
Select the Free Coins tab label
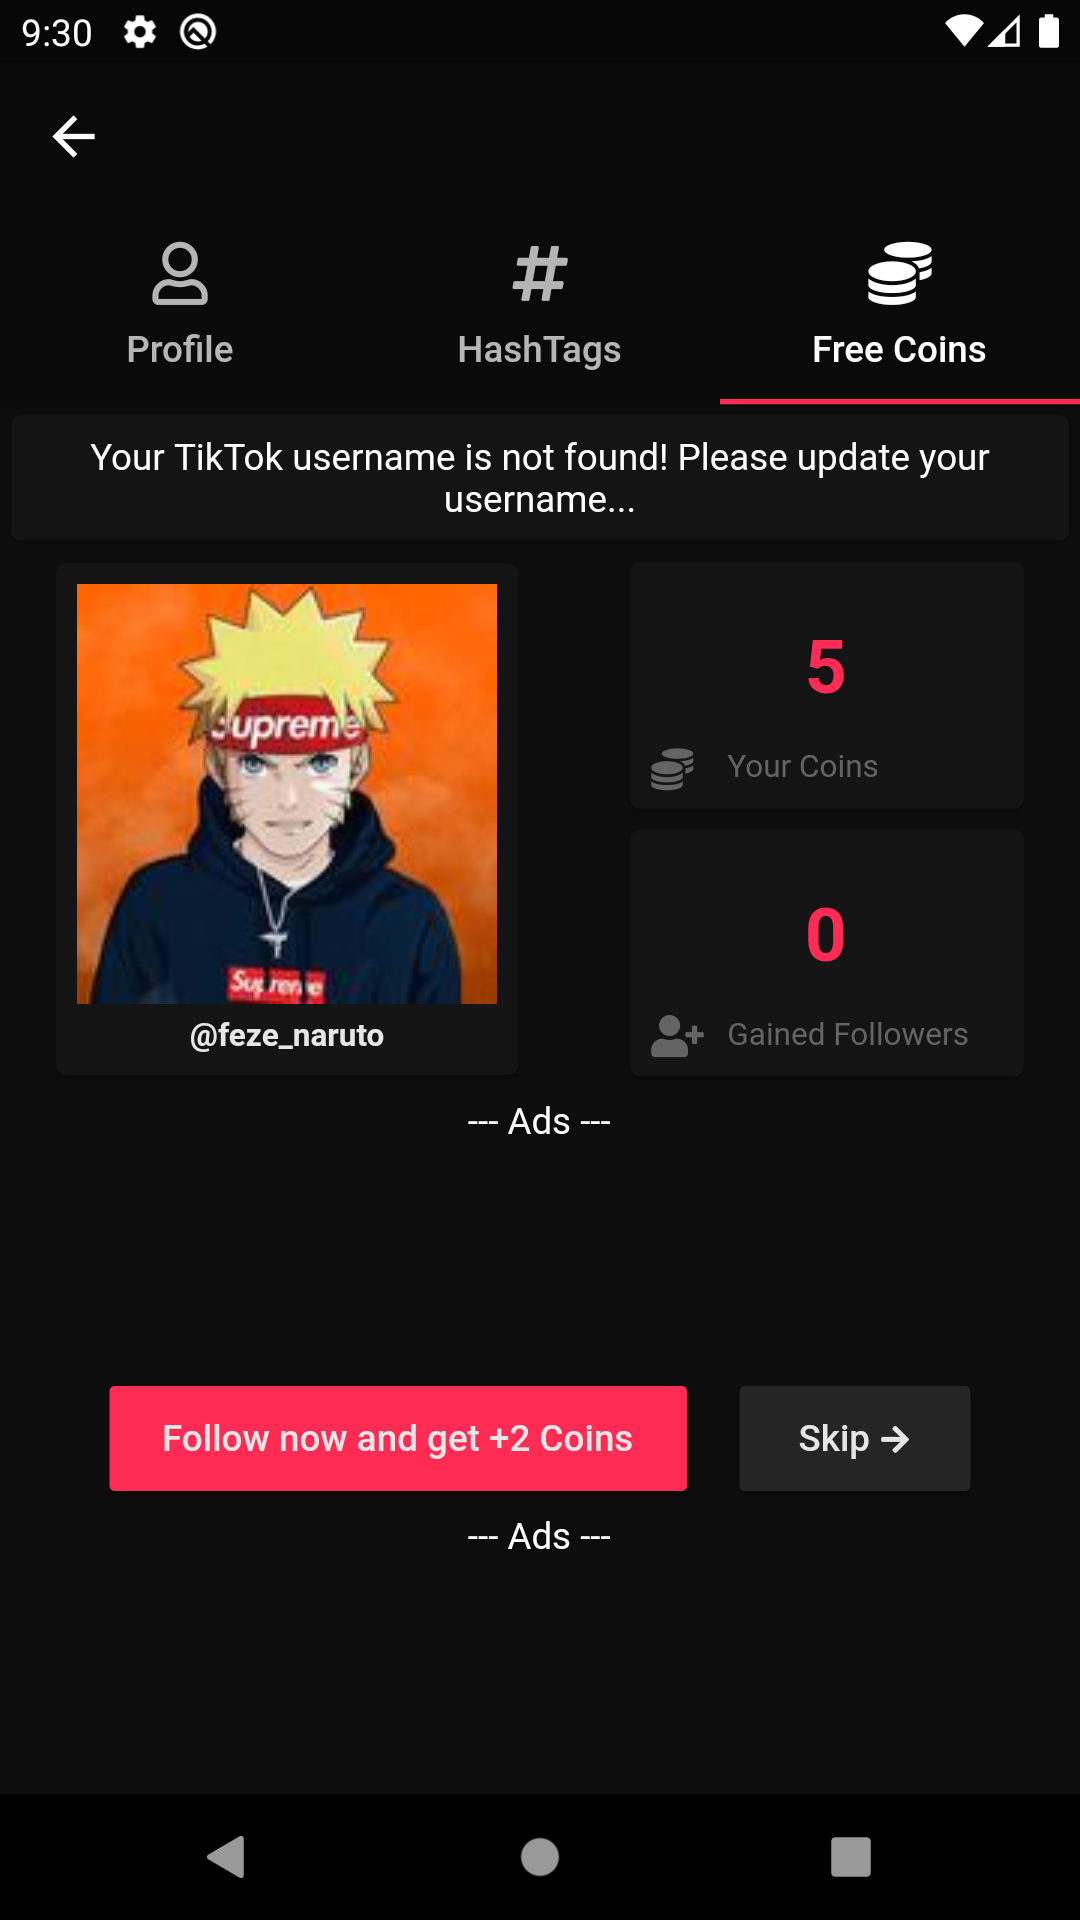900,350
